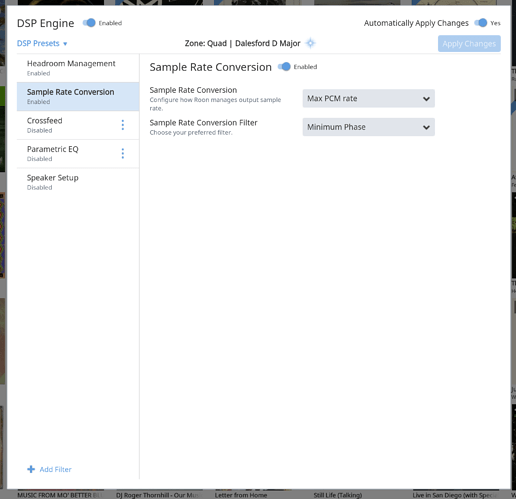The image size is (516, 499).
Task: Select Crossfeed filter in sidebar
Action: pyautogui.click(x=67, y=125)
